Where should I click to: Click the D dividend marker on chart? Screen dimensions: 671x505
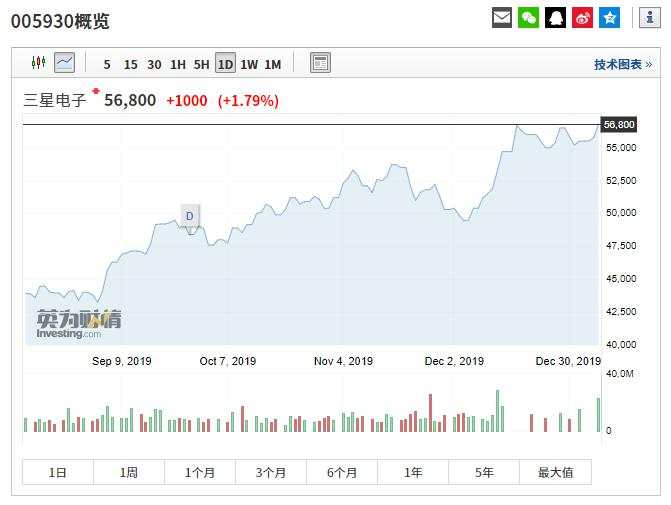189,216
